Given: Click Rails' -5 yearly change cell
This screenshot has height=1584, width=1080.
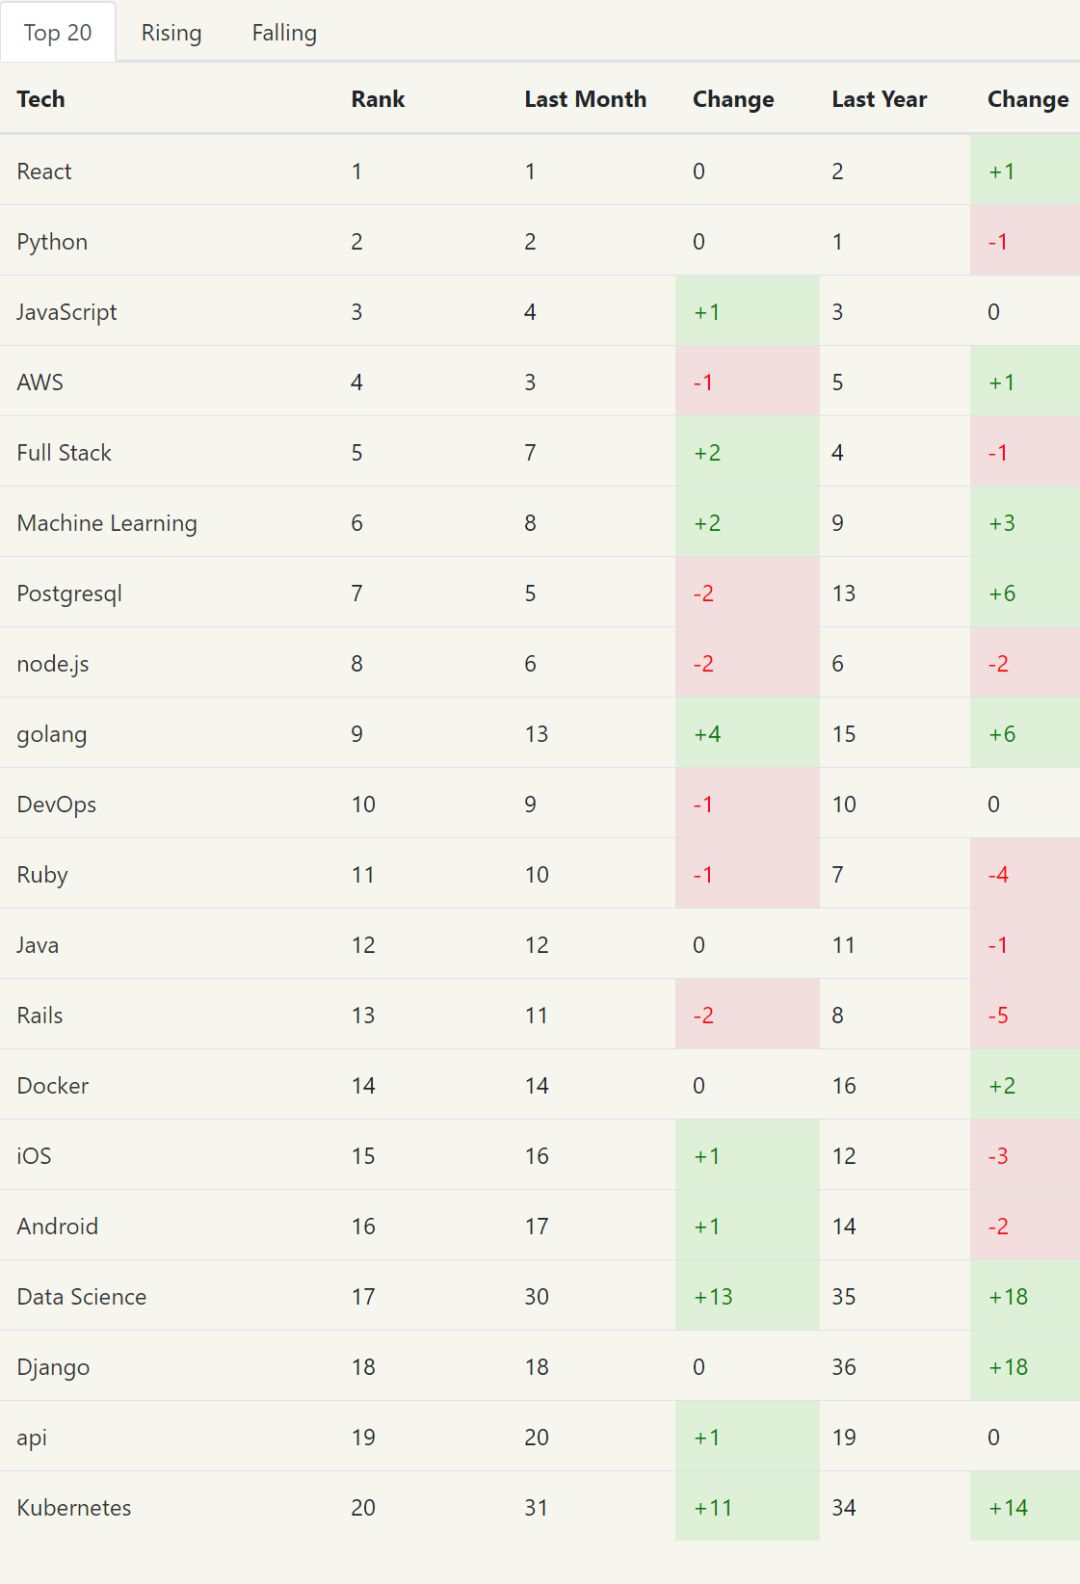Looking at the screenshot, I should click(998, 1015).
